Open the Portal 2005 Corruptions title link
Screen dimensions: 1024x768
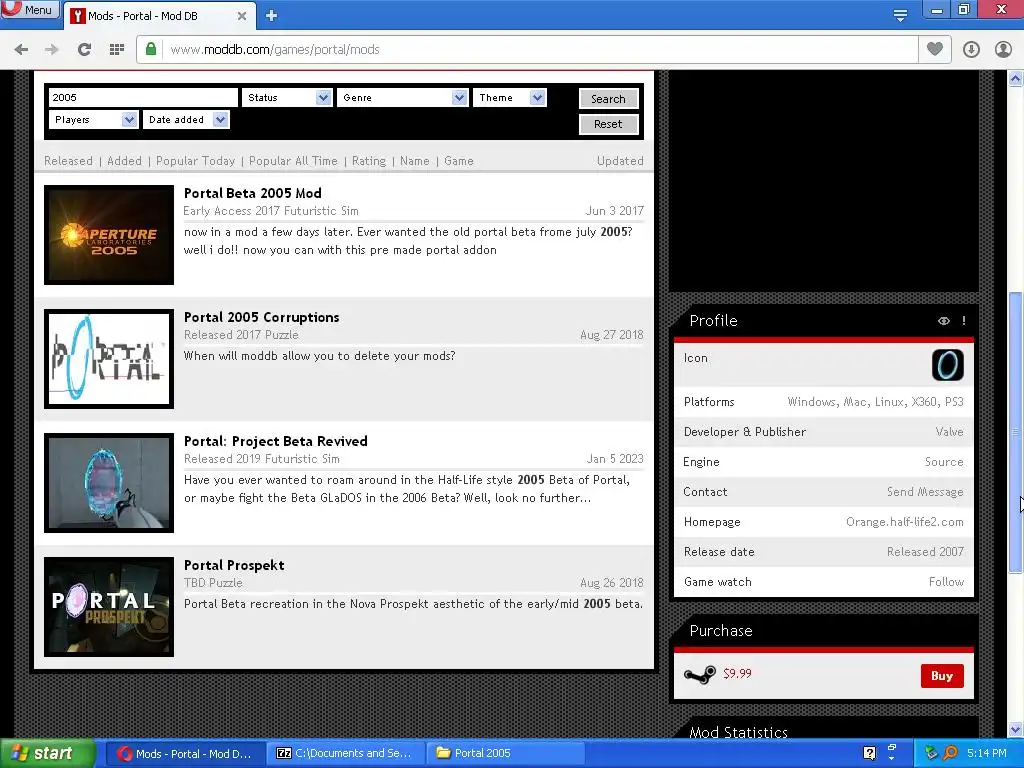click(261, 317)
